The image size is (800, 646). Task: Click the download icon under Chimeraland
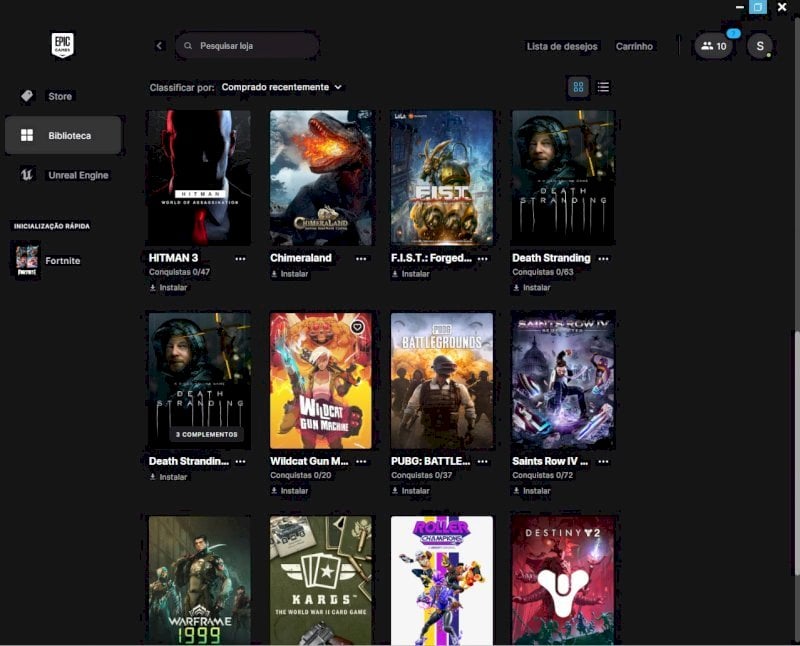click(x=274, y=274)
